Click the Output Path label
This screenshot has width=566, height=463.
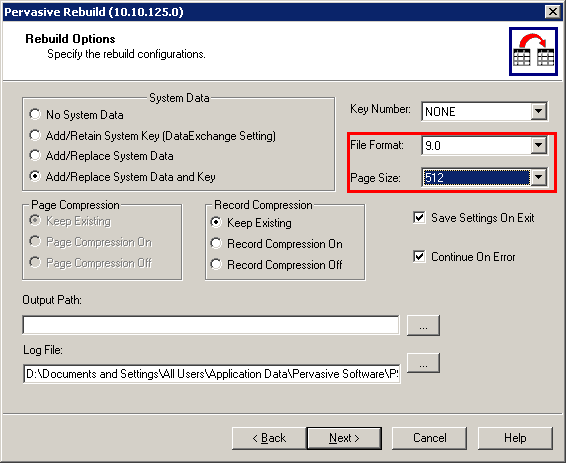(x=52, y=300)
